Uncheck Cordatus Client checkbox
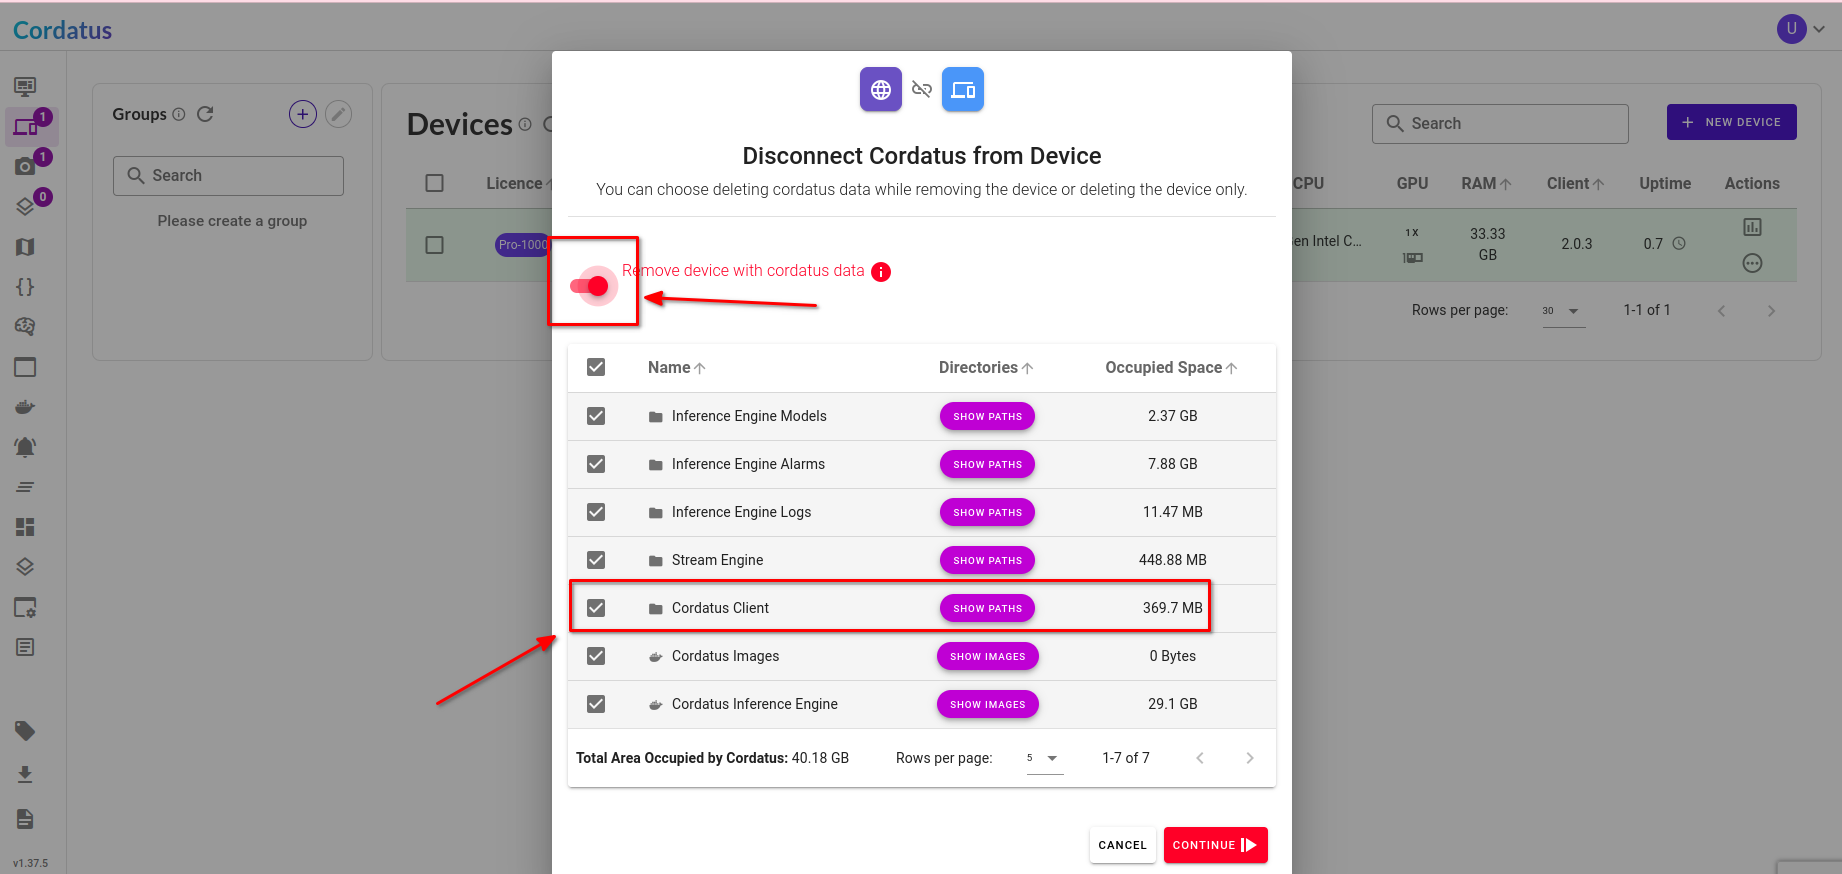 pos(596,608)
